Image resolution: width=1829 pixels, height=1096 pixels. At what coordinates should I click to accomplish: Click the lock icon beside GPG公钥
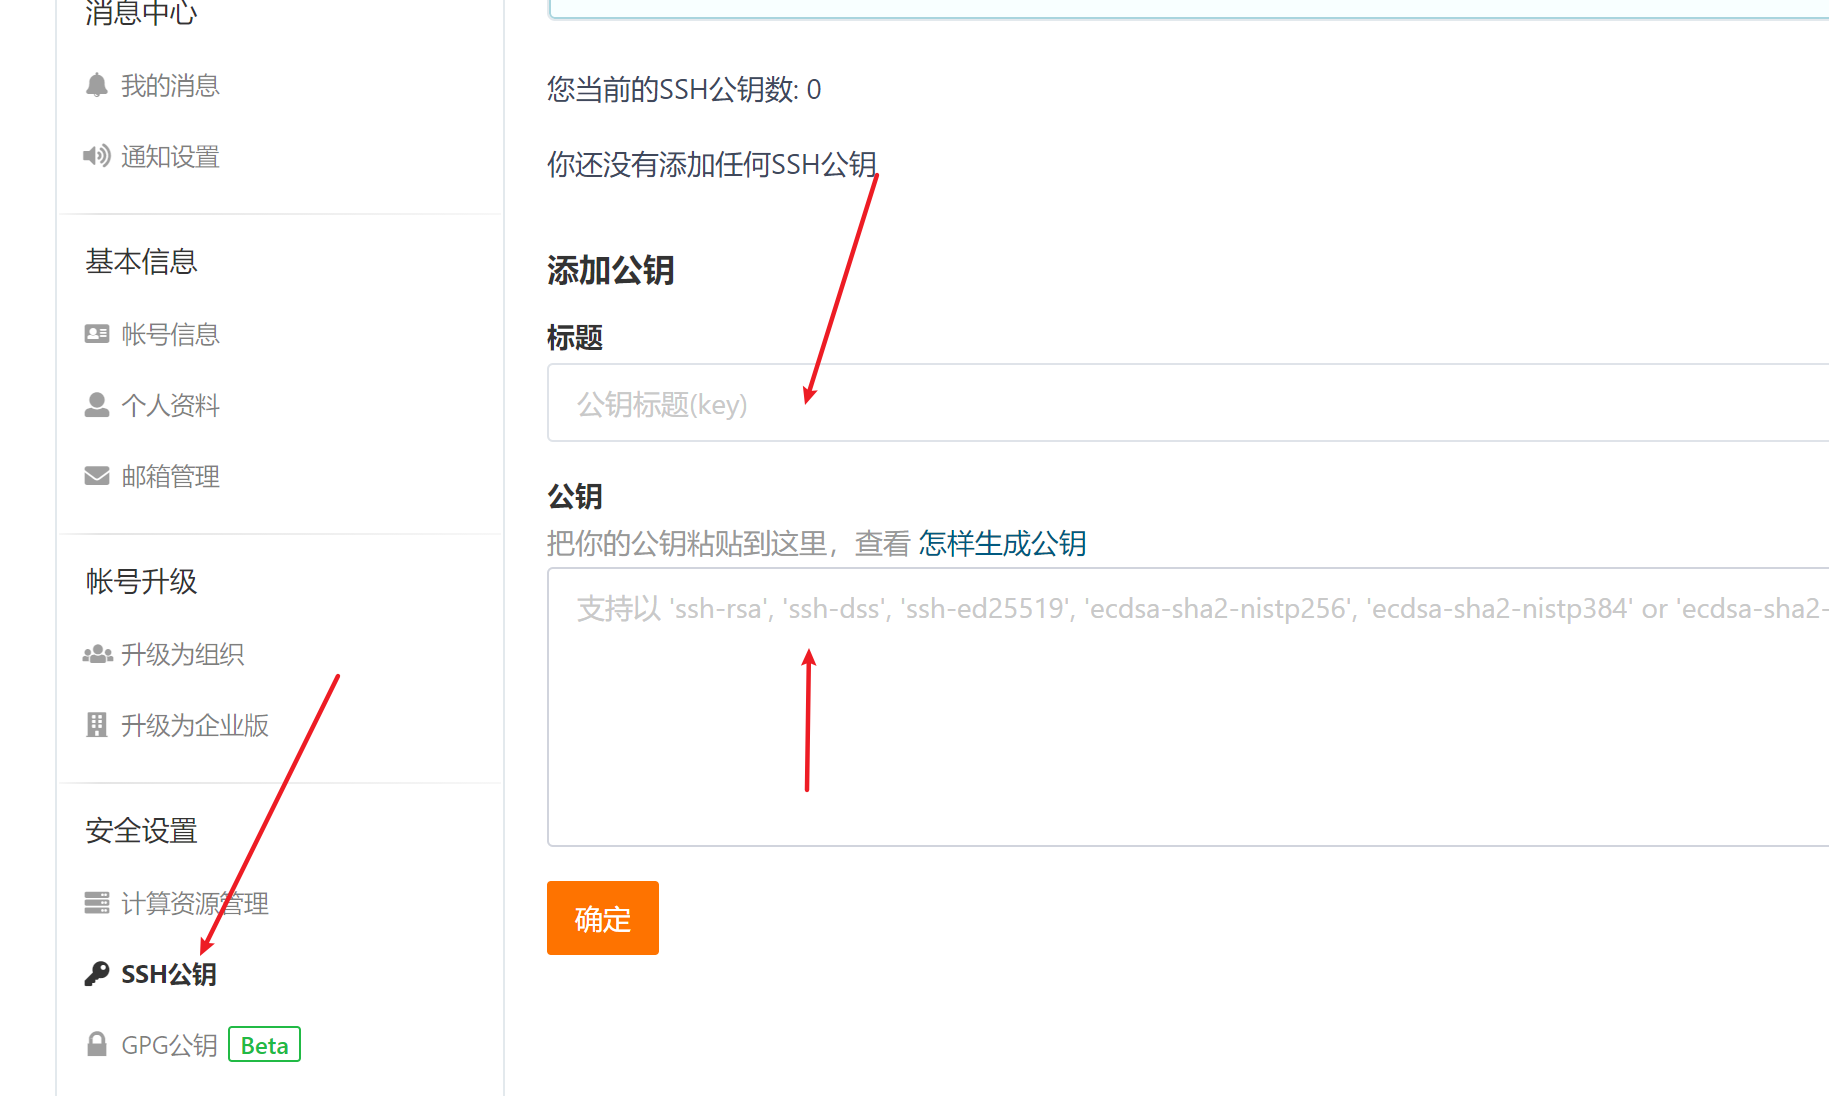coord(97,1045)
